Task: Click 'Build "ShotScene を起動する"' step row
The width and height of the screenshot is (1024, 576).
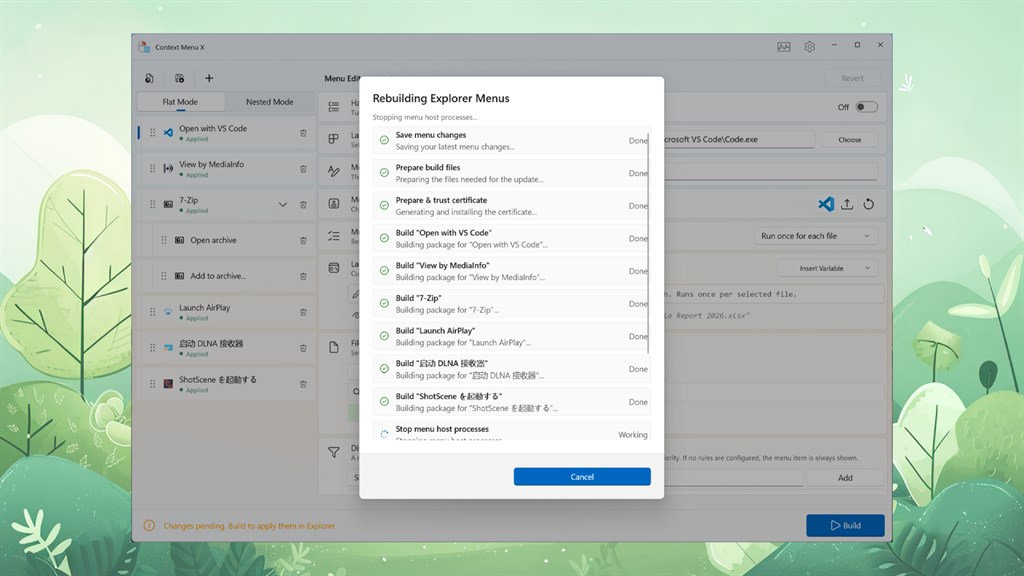Action: pyautogui.click(x=511, y=402)
